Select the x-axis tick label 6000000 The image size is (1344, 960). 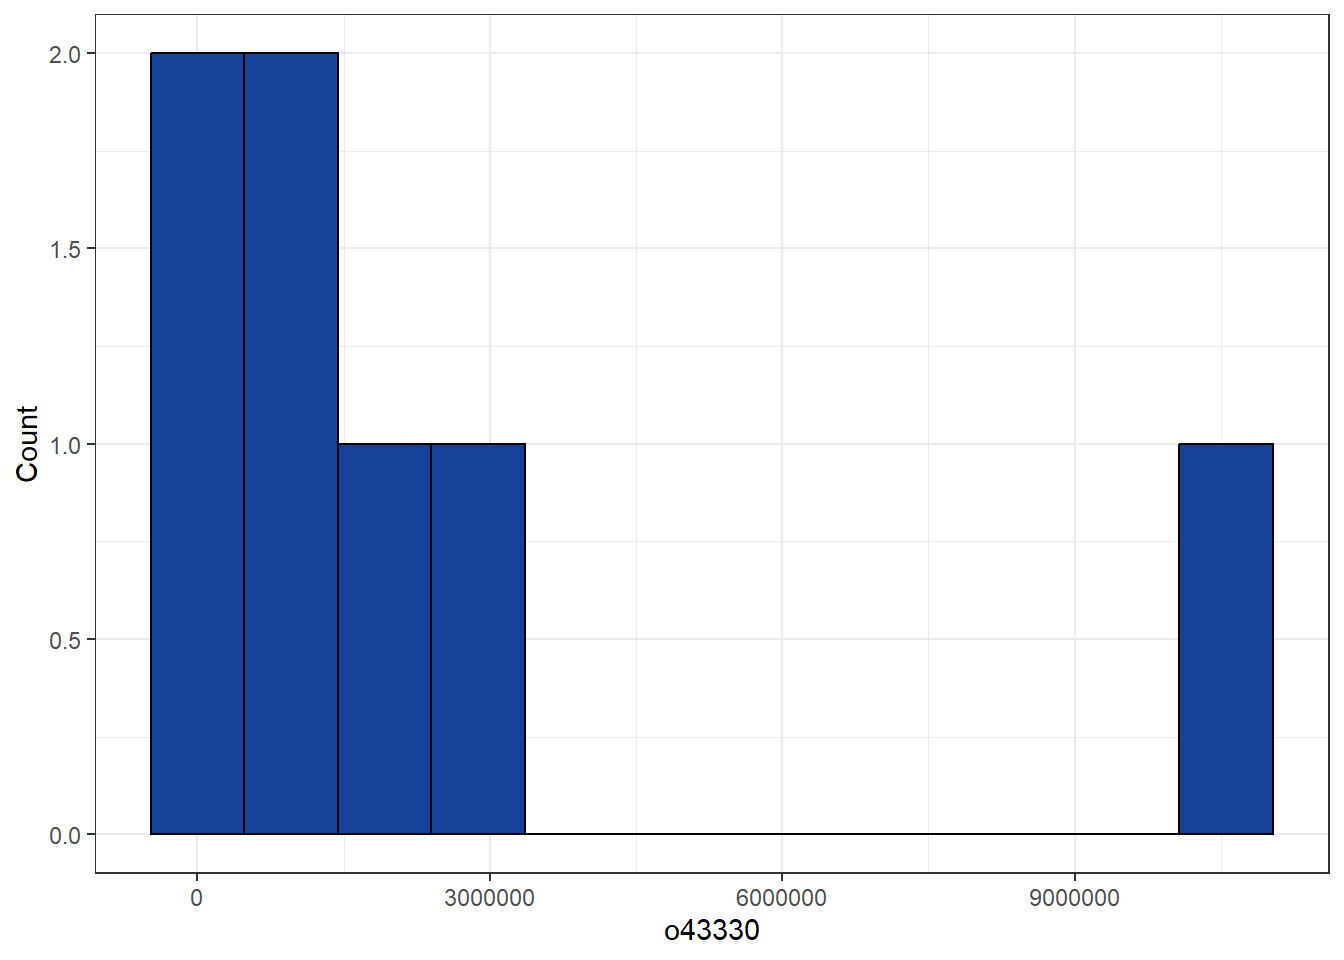781,898
